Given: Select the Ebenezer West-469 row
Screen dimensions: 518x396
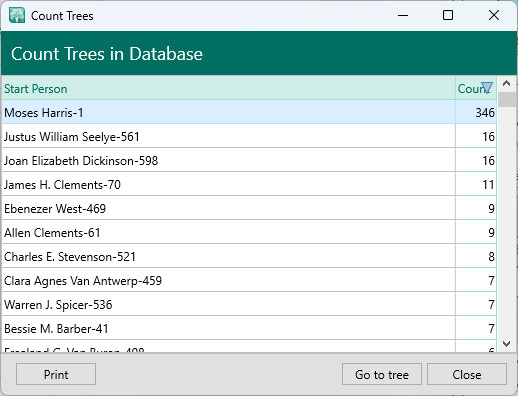Looking at the screenshot, I should pyautogui.click(x=249, y=208).
